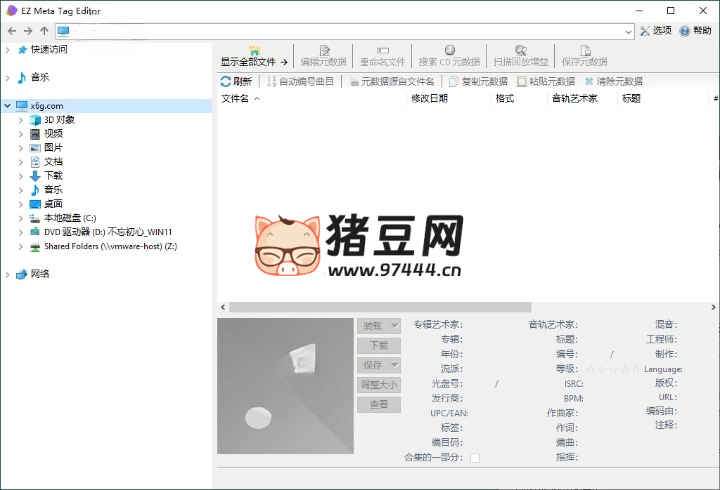Click the scrollbar right arrow
This screenshot has height=490, width=720.
point(713,307)
